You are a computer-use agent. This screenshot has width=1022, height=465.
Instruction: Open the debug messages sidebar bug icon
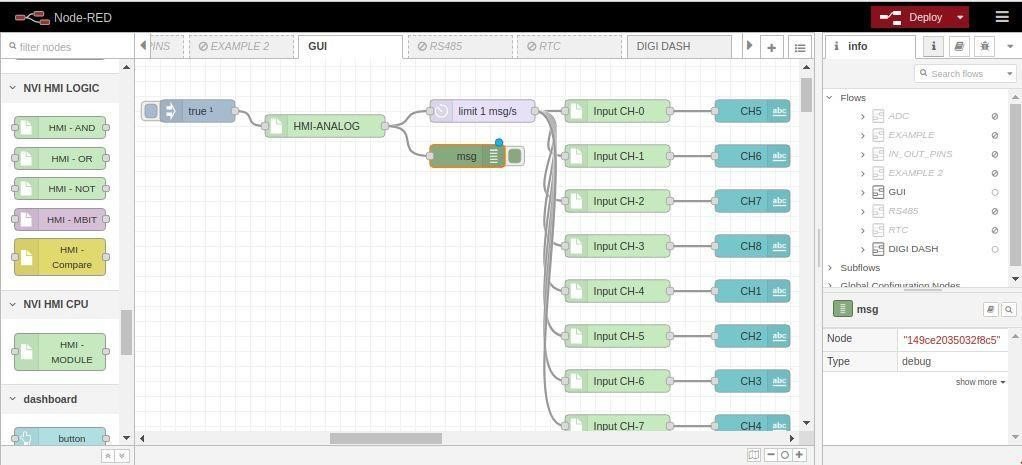(x=985, y=47)
